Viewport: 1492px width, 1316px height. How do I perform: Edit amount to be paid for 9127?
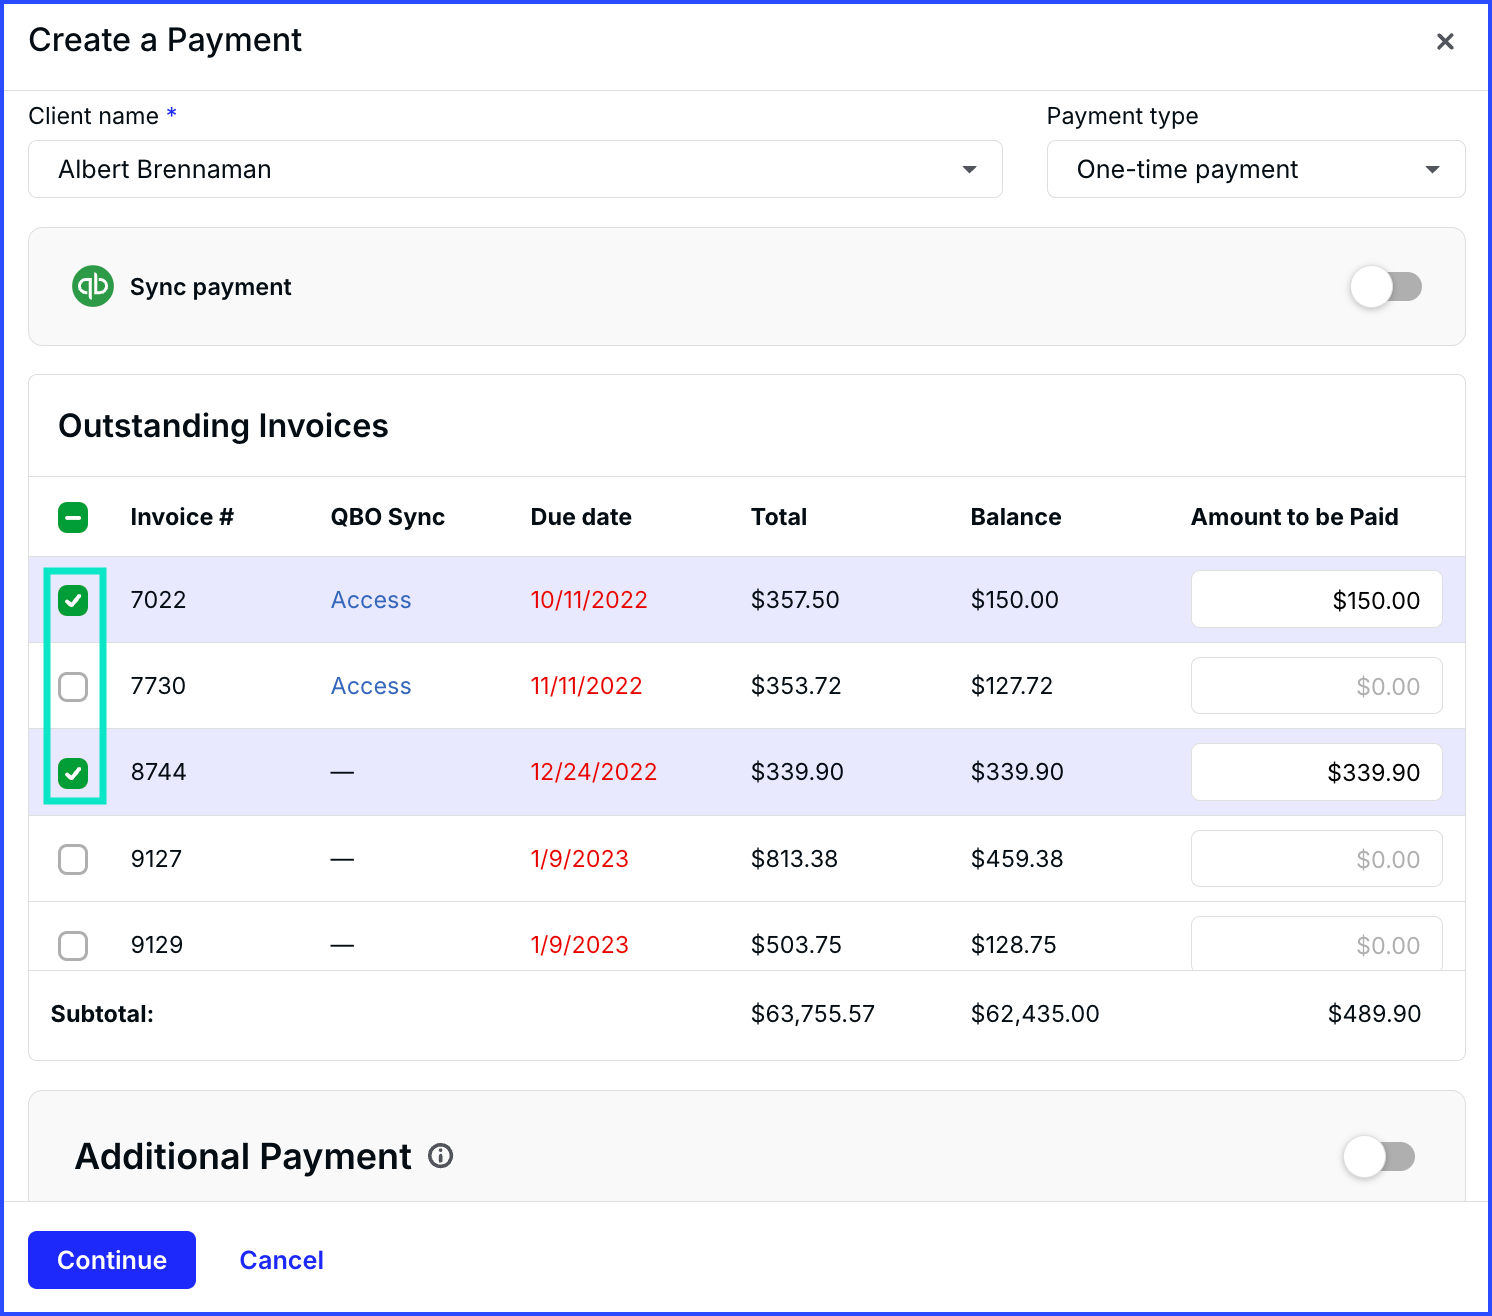[1316, 859]
